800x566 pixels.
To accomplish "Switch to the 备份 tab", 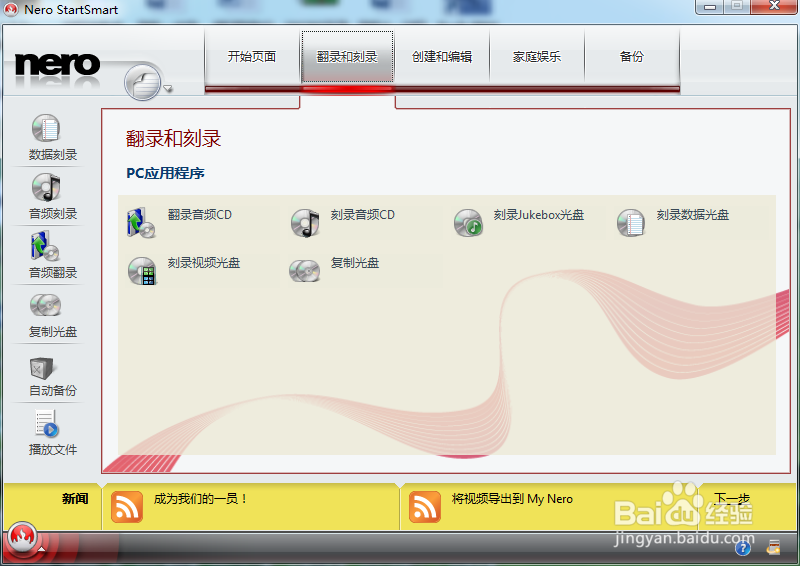I will [x=632, y=57].
